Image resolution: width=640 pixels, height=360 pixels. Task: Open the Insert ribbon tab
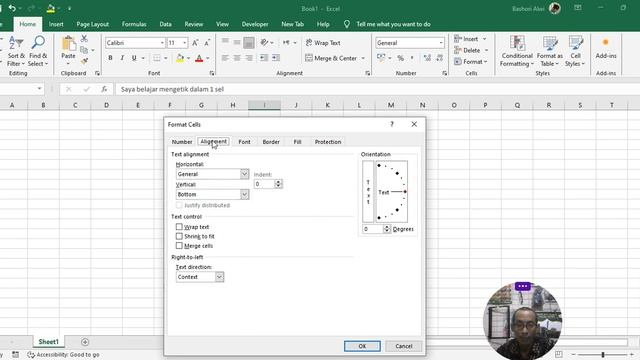[x=56, y=24]
